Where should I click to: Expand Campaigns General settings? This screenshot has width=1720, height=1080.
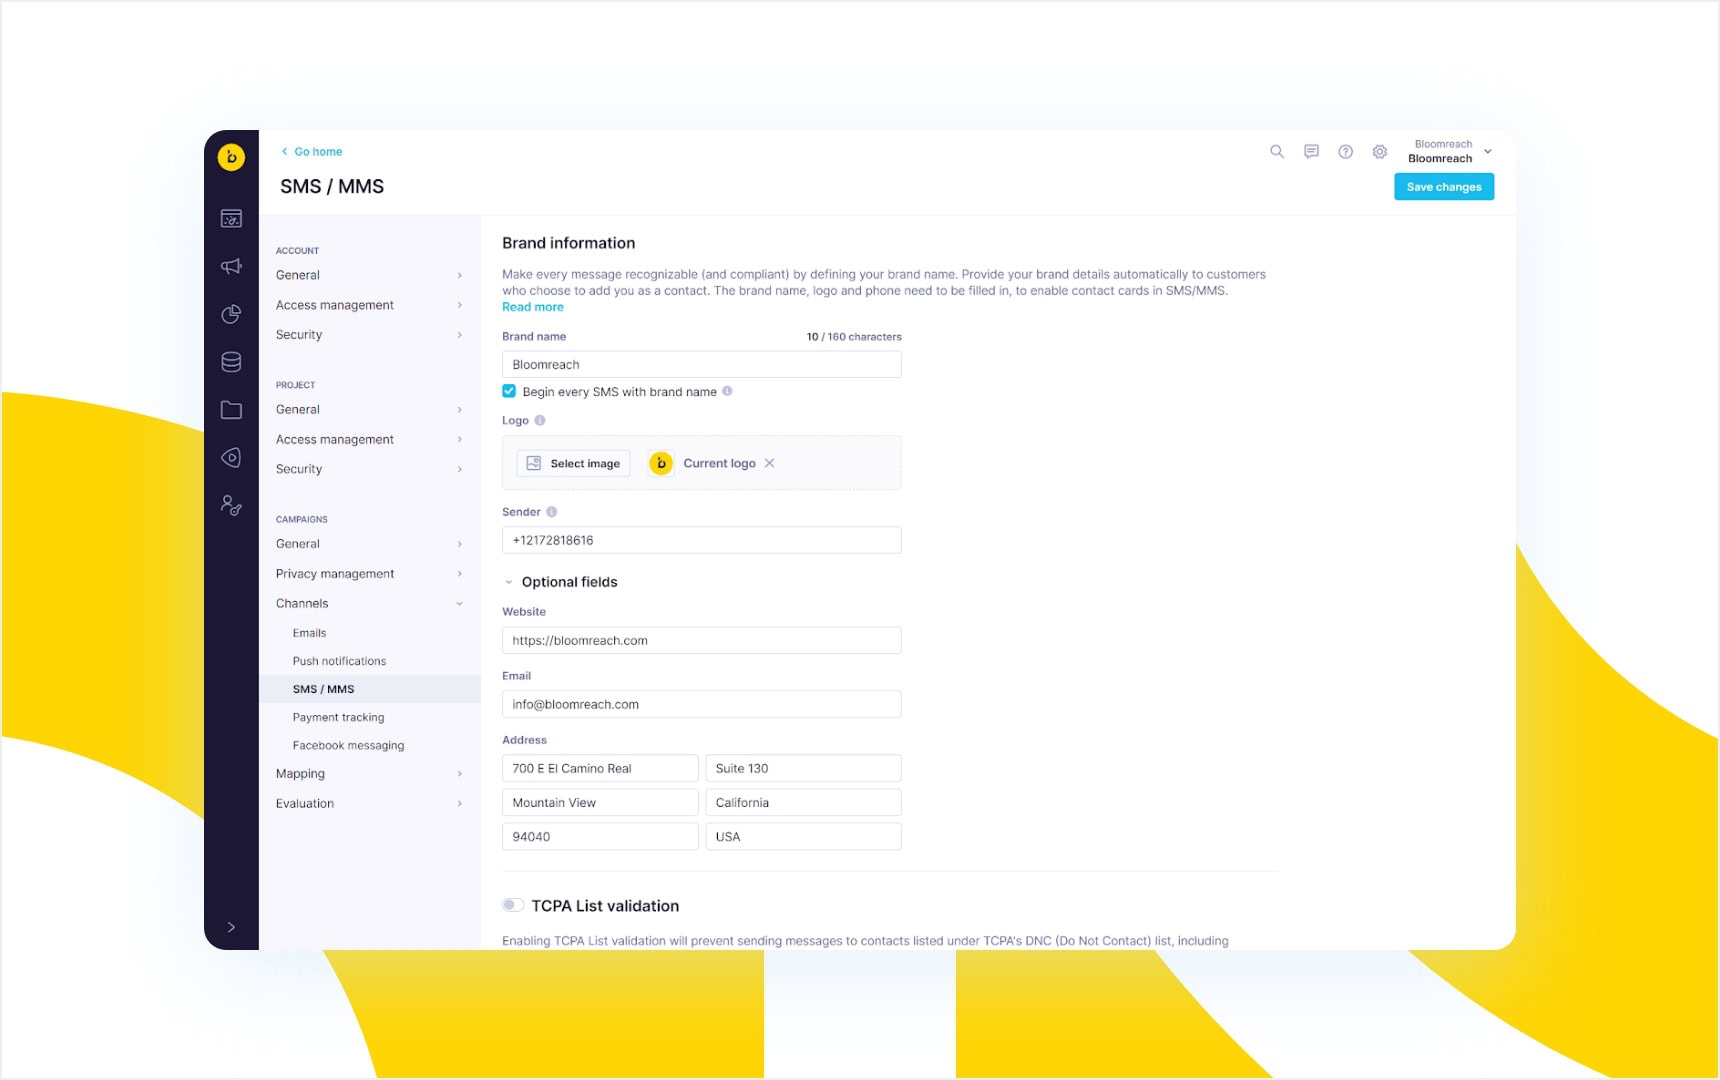[x=370, y=544]
